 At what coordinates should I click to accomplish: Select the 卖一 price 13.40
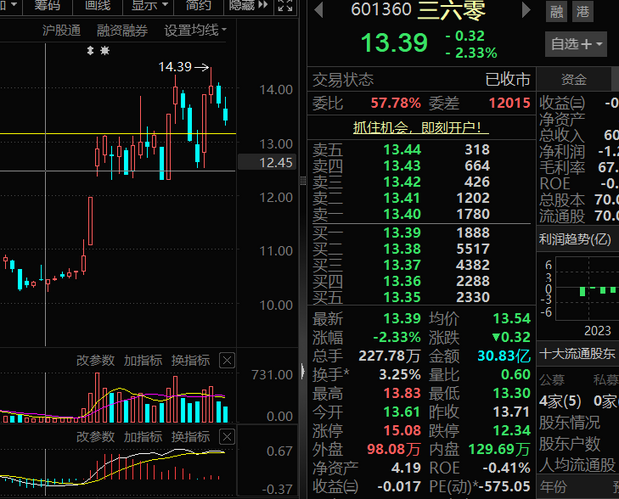point(402,214)
